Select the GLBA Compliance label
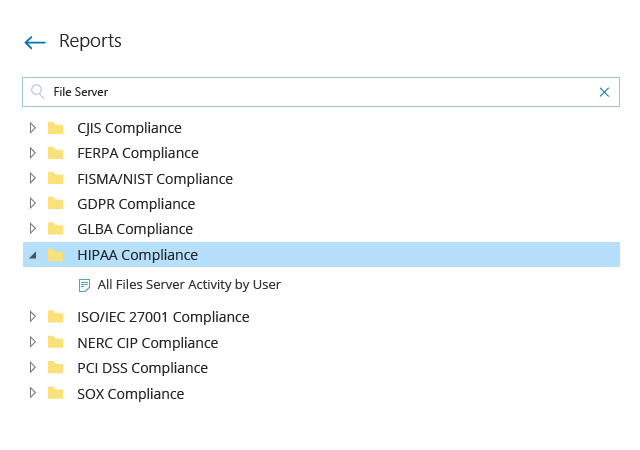Screen dimensions: 640x450 click(135, 229)
